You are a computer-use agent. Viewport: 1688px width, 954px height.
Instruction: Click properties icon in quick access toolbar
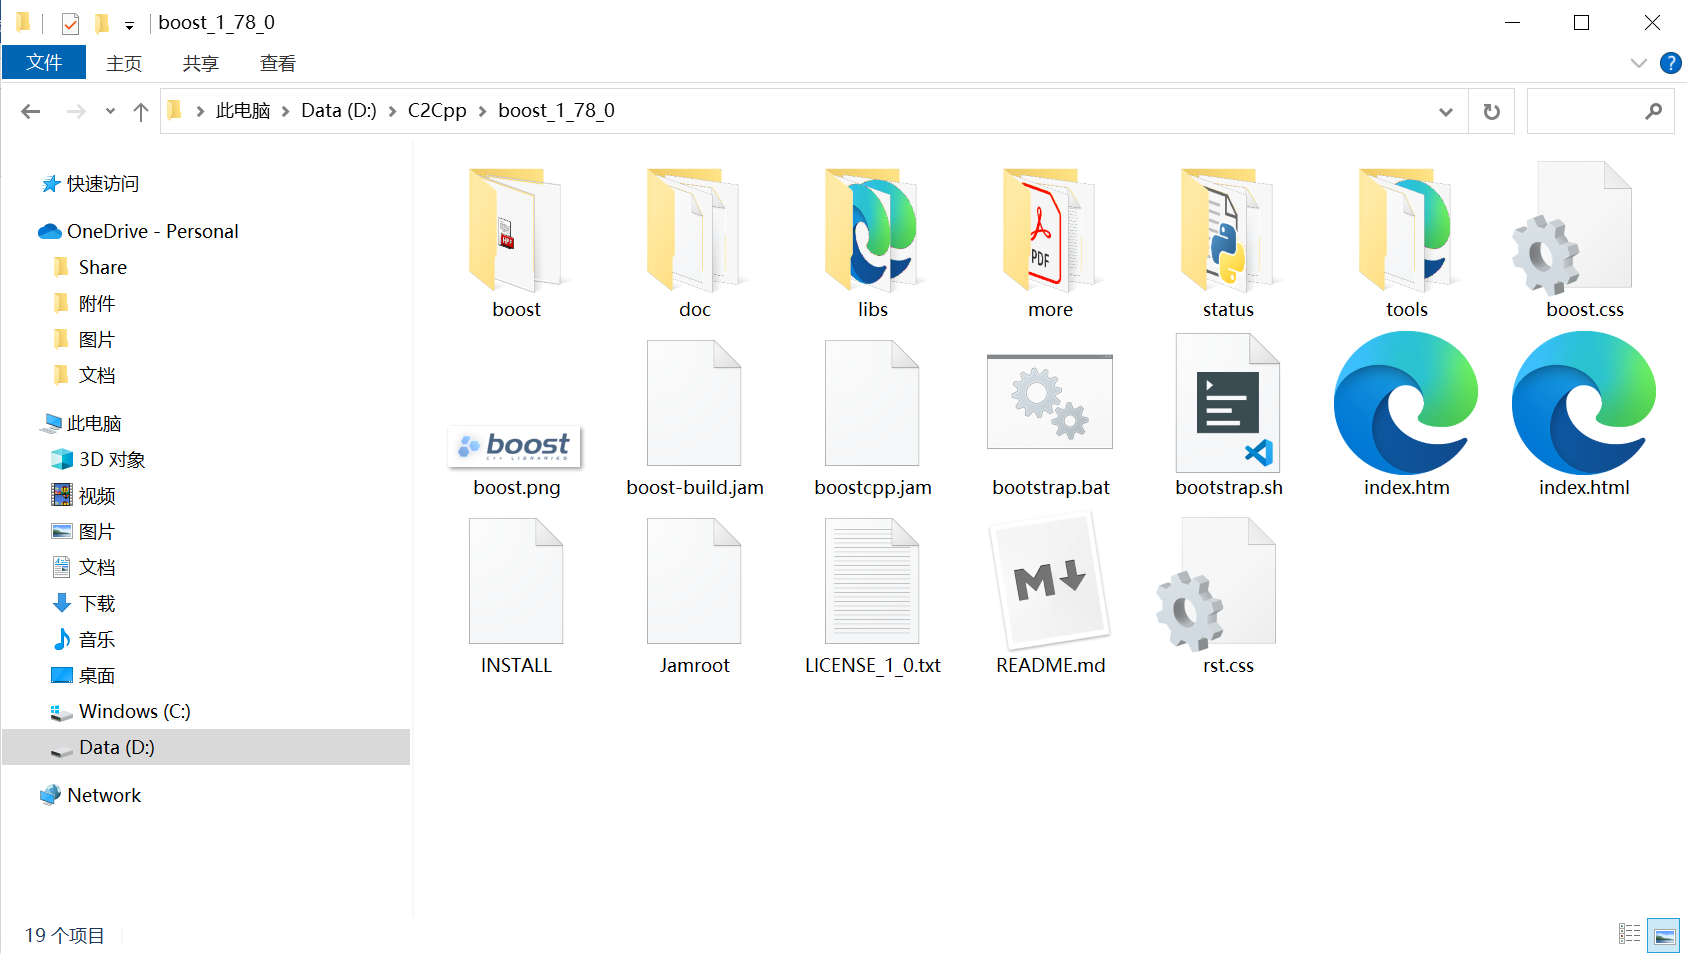pyautogui.click(x=70, y=23)
